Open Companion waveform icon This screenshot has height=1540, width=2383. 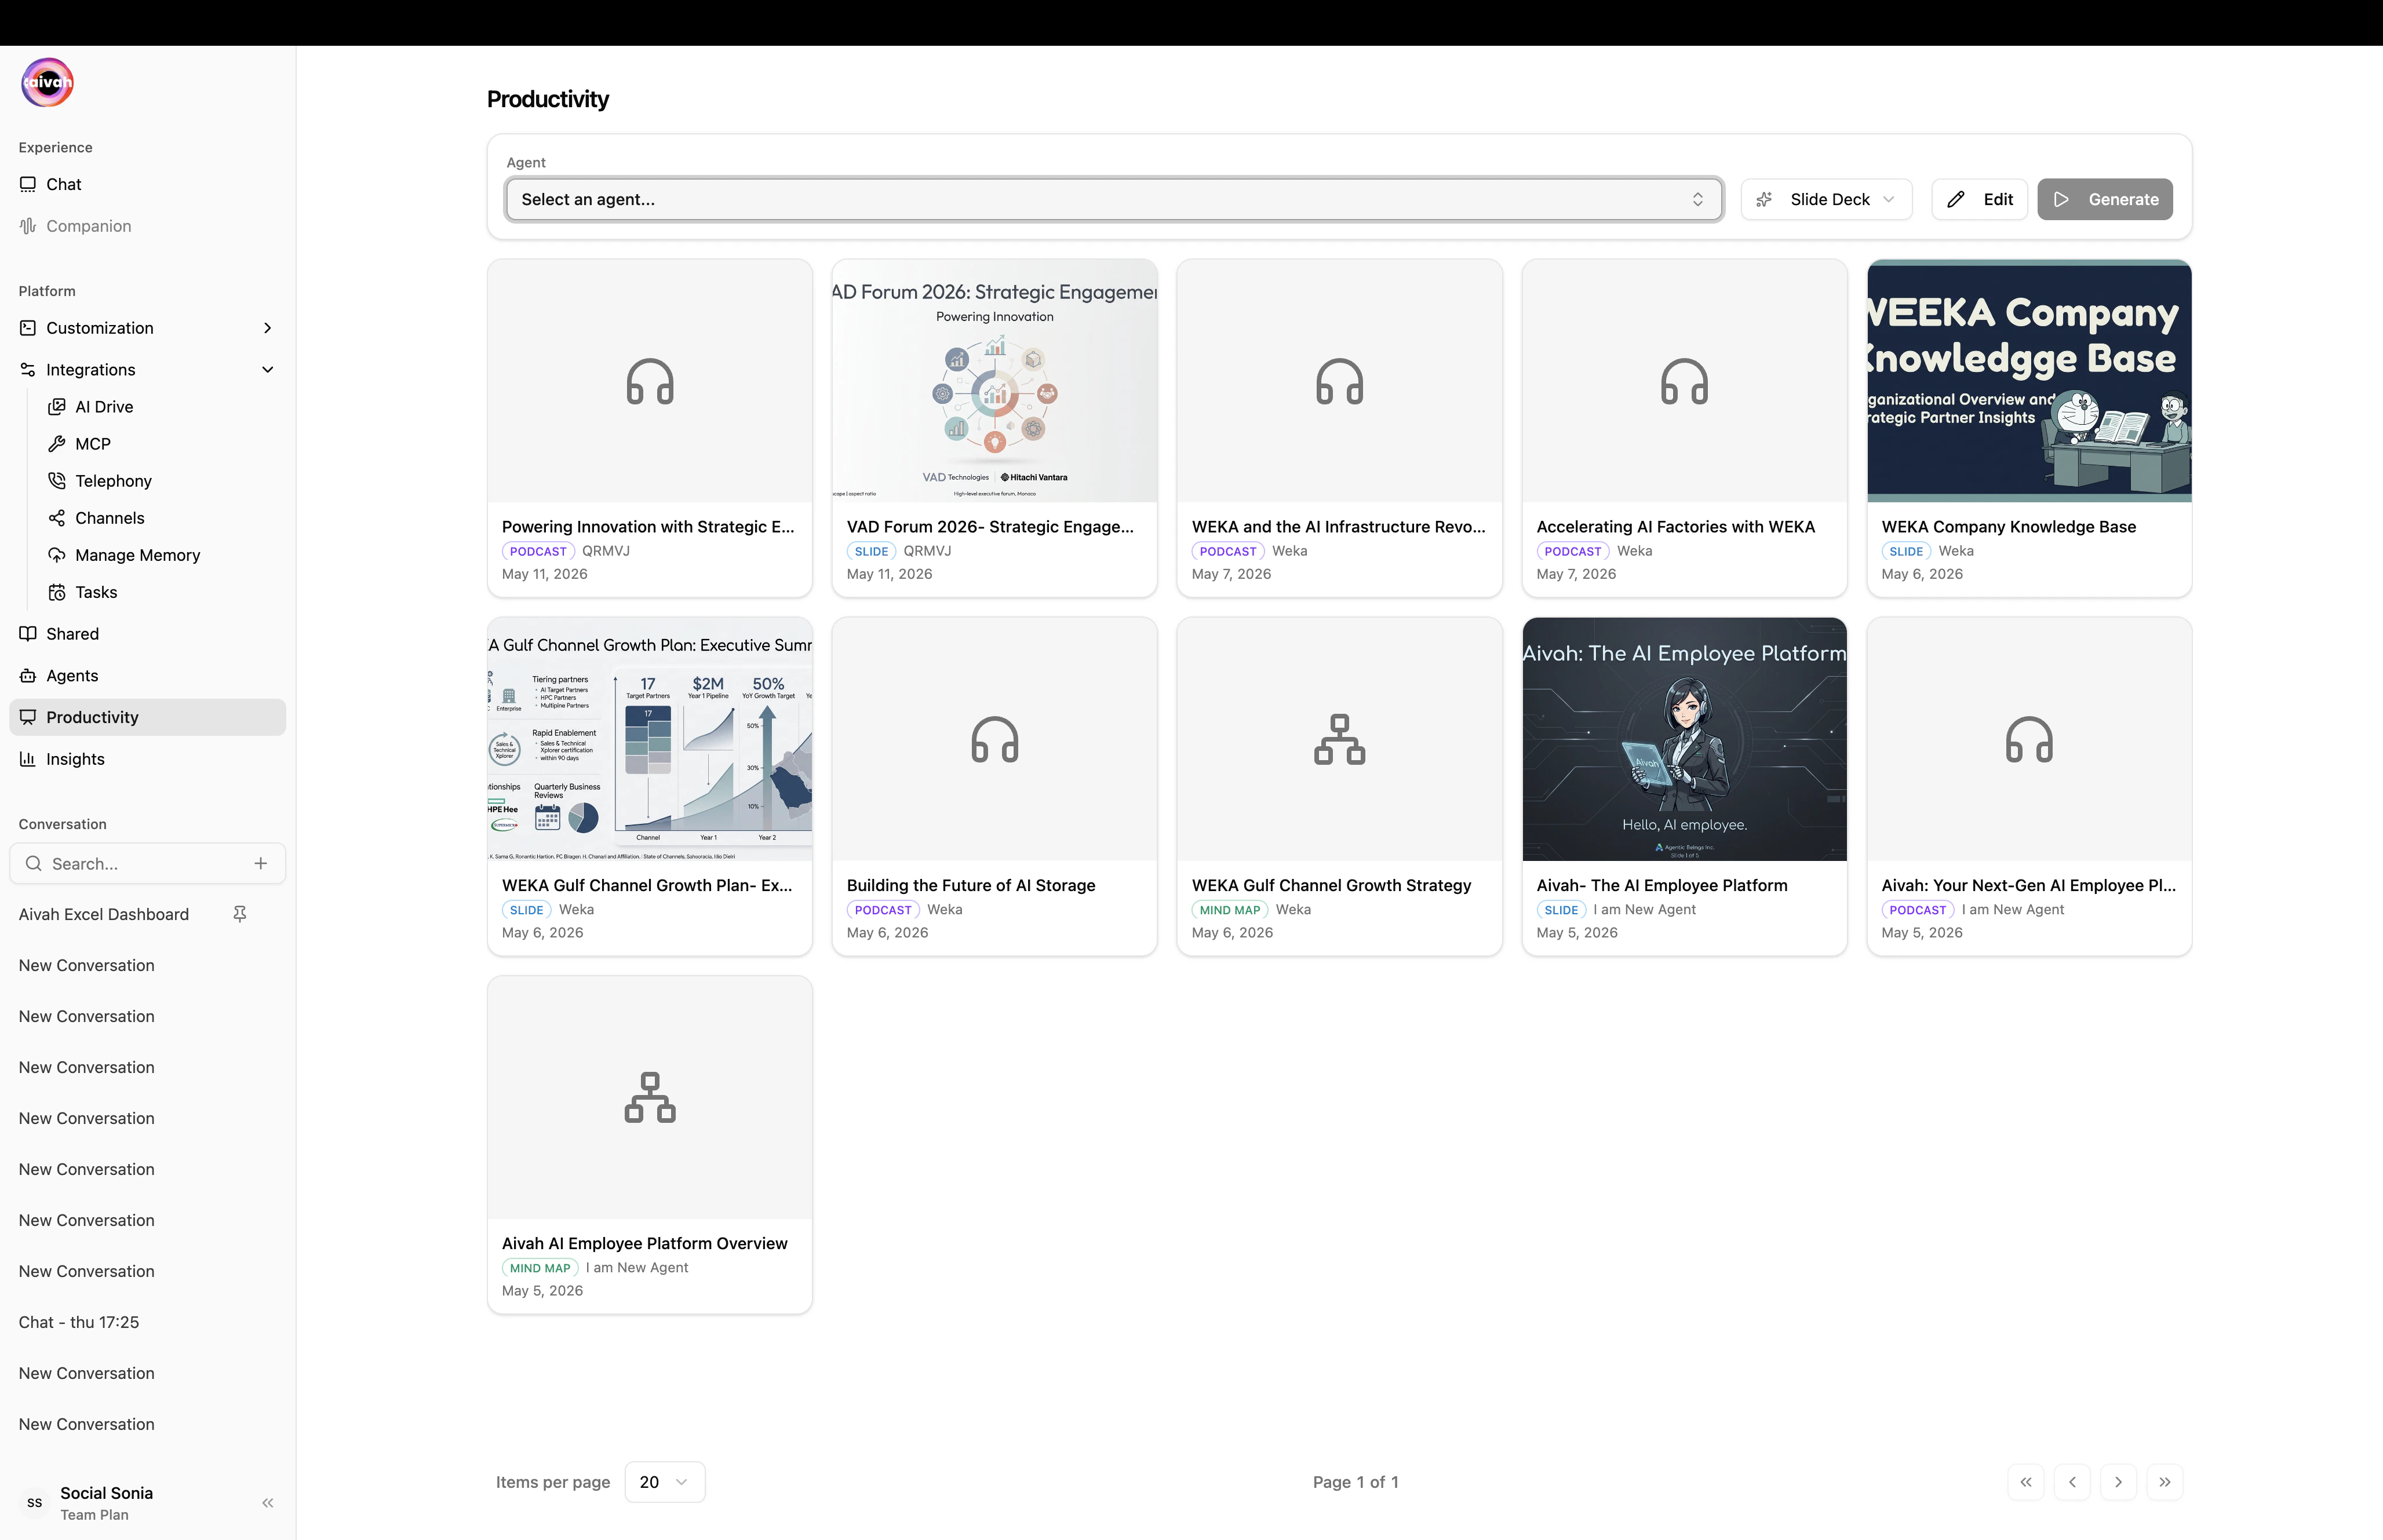click(x=28, y=226)
